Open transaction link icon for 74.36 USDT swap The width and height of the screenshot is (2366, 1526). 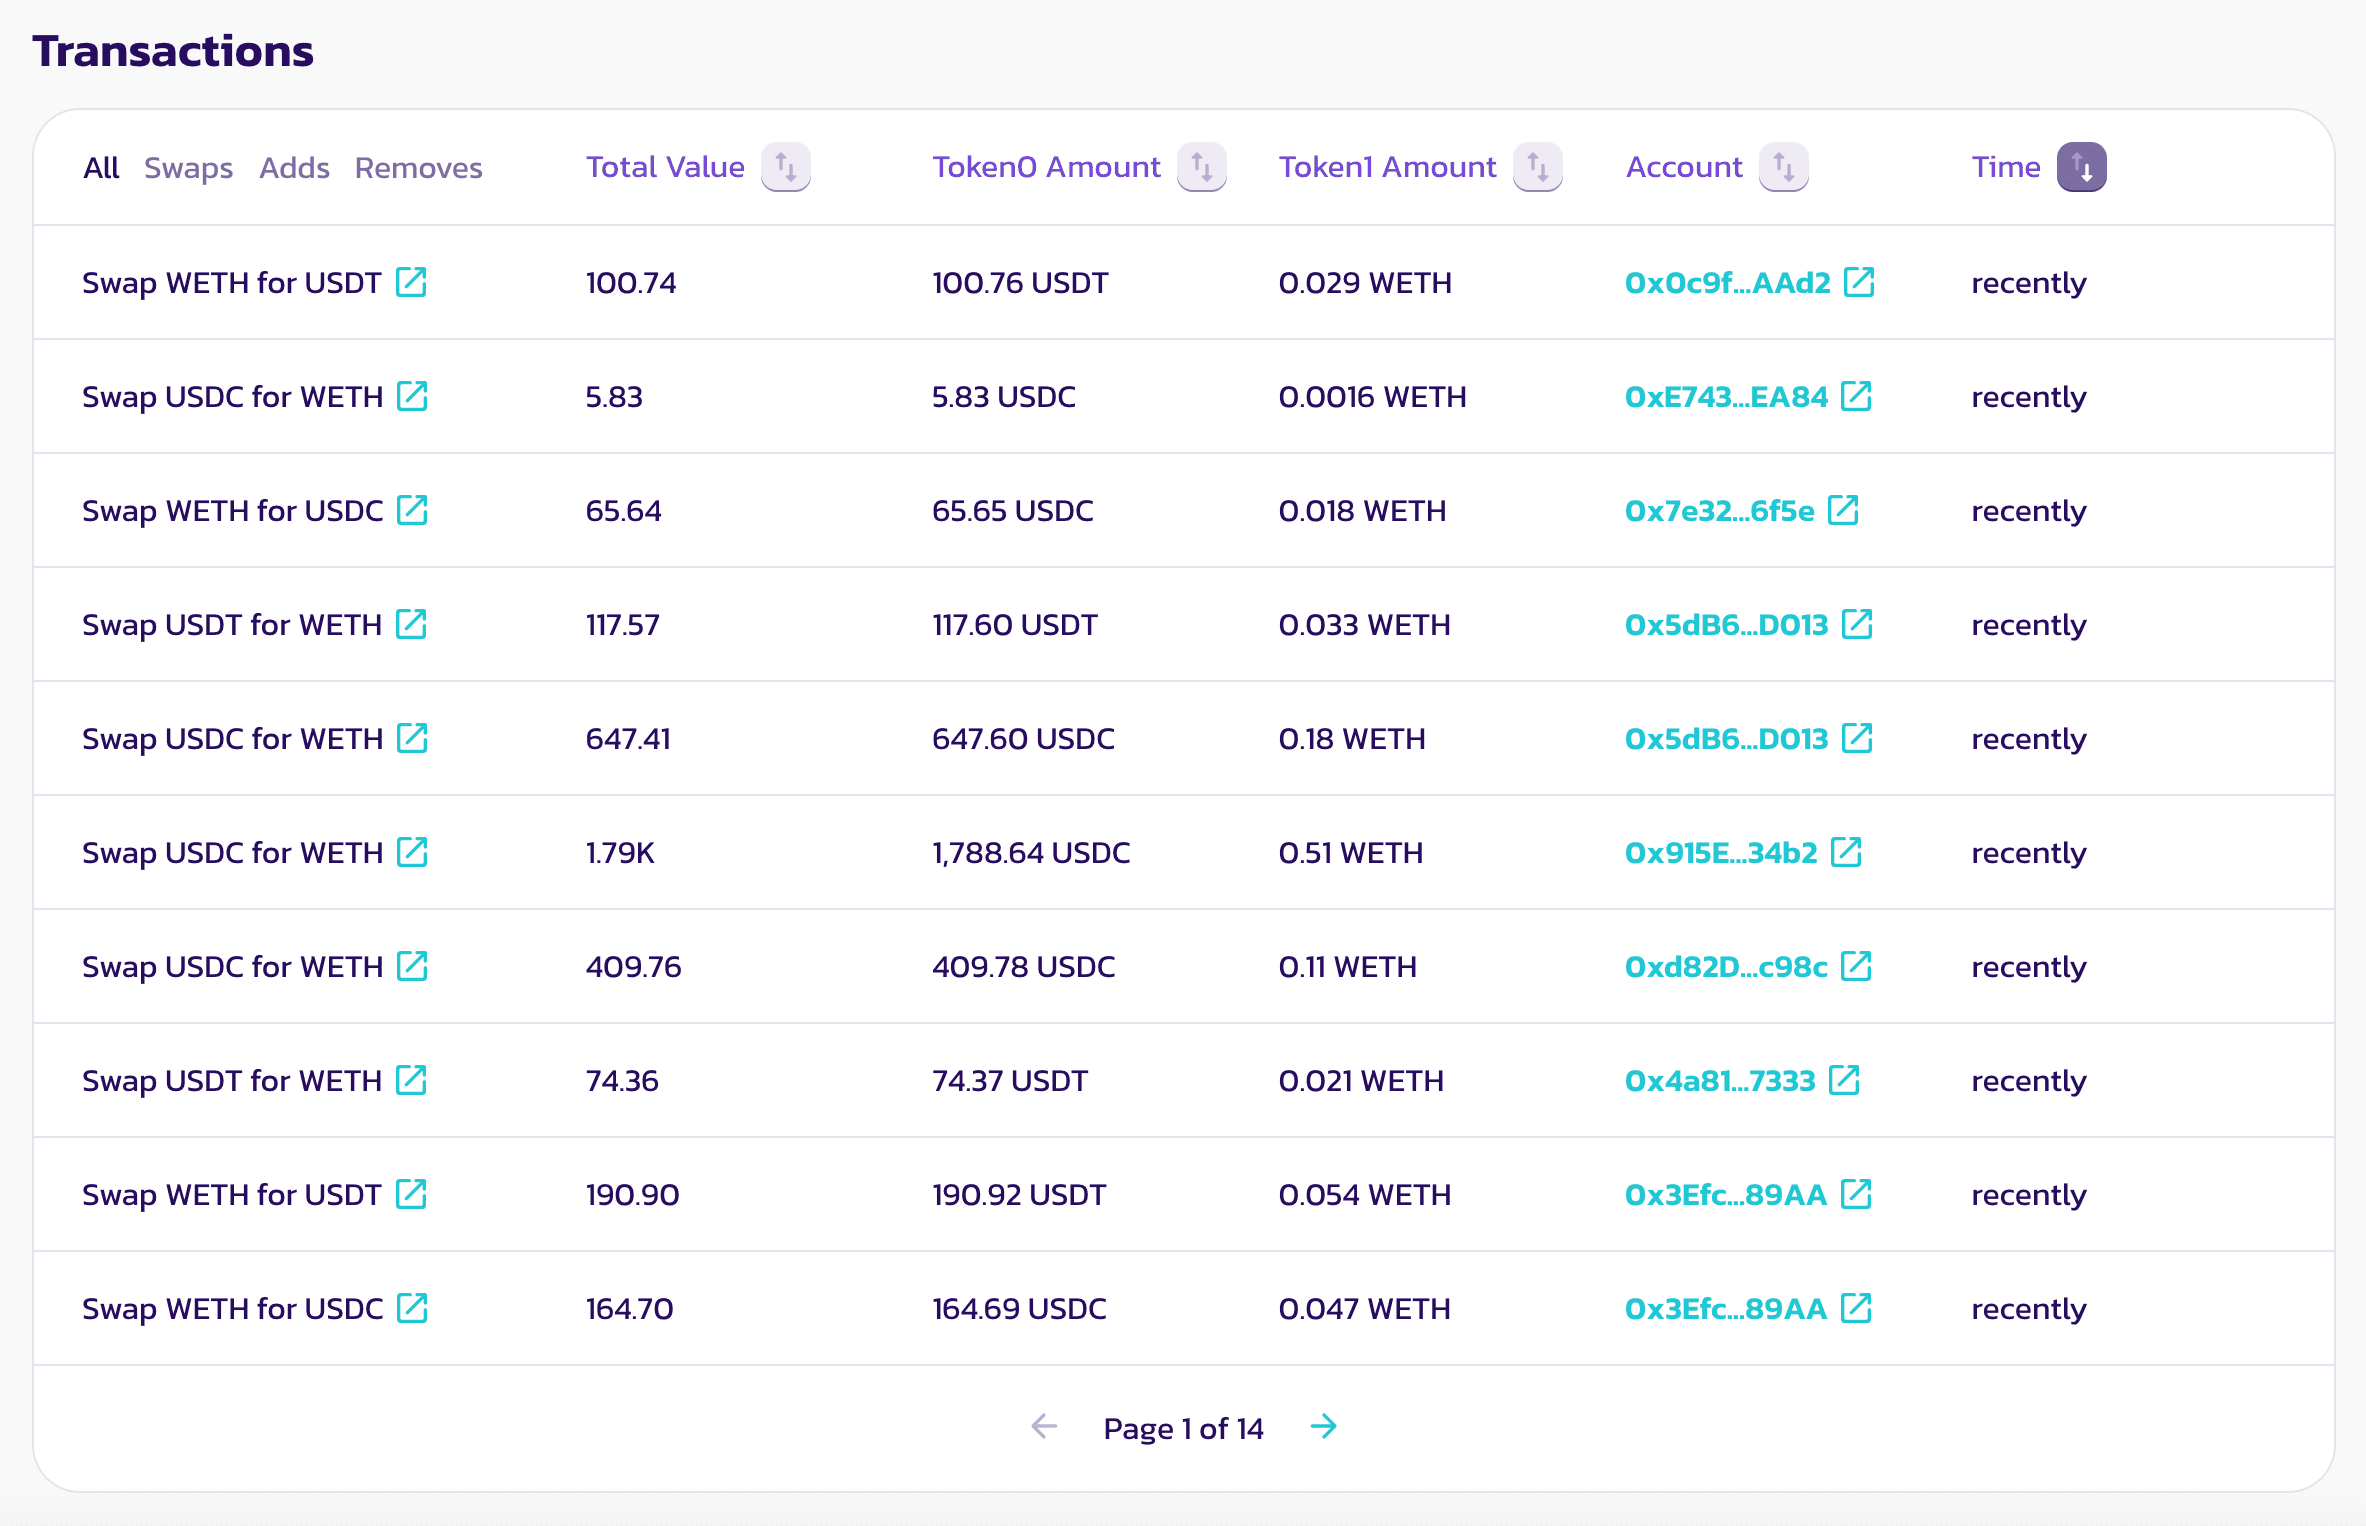pos(411,1081)
